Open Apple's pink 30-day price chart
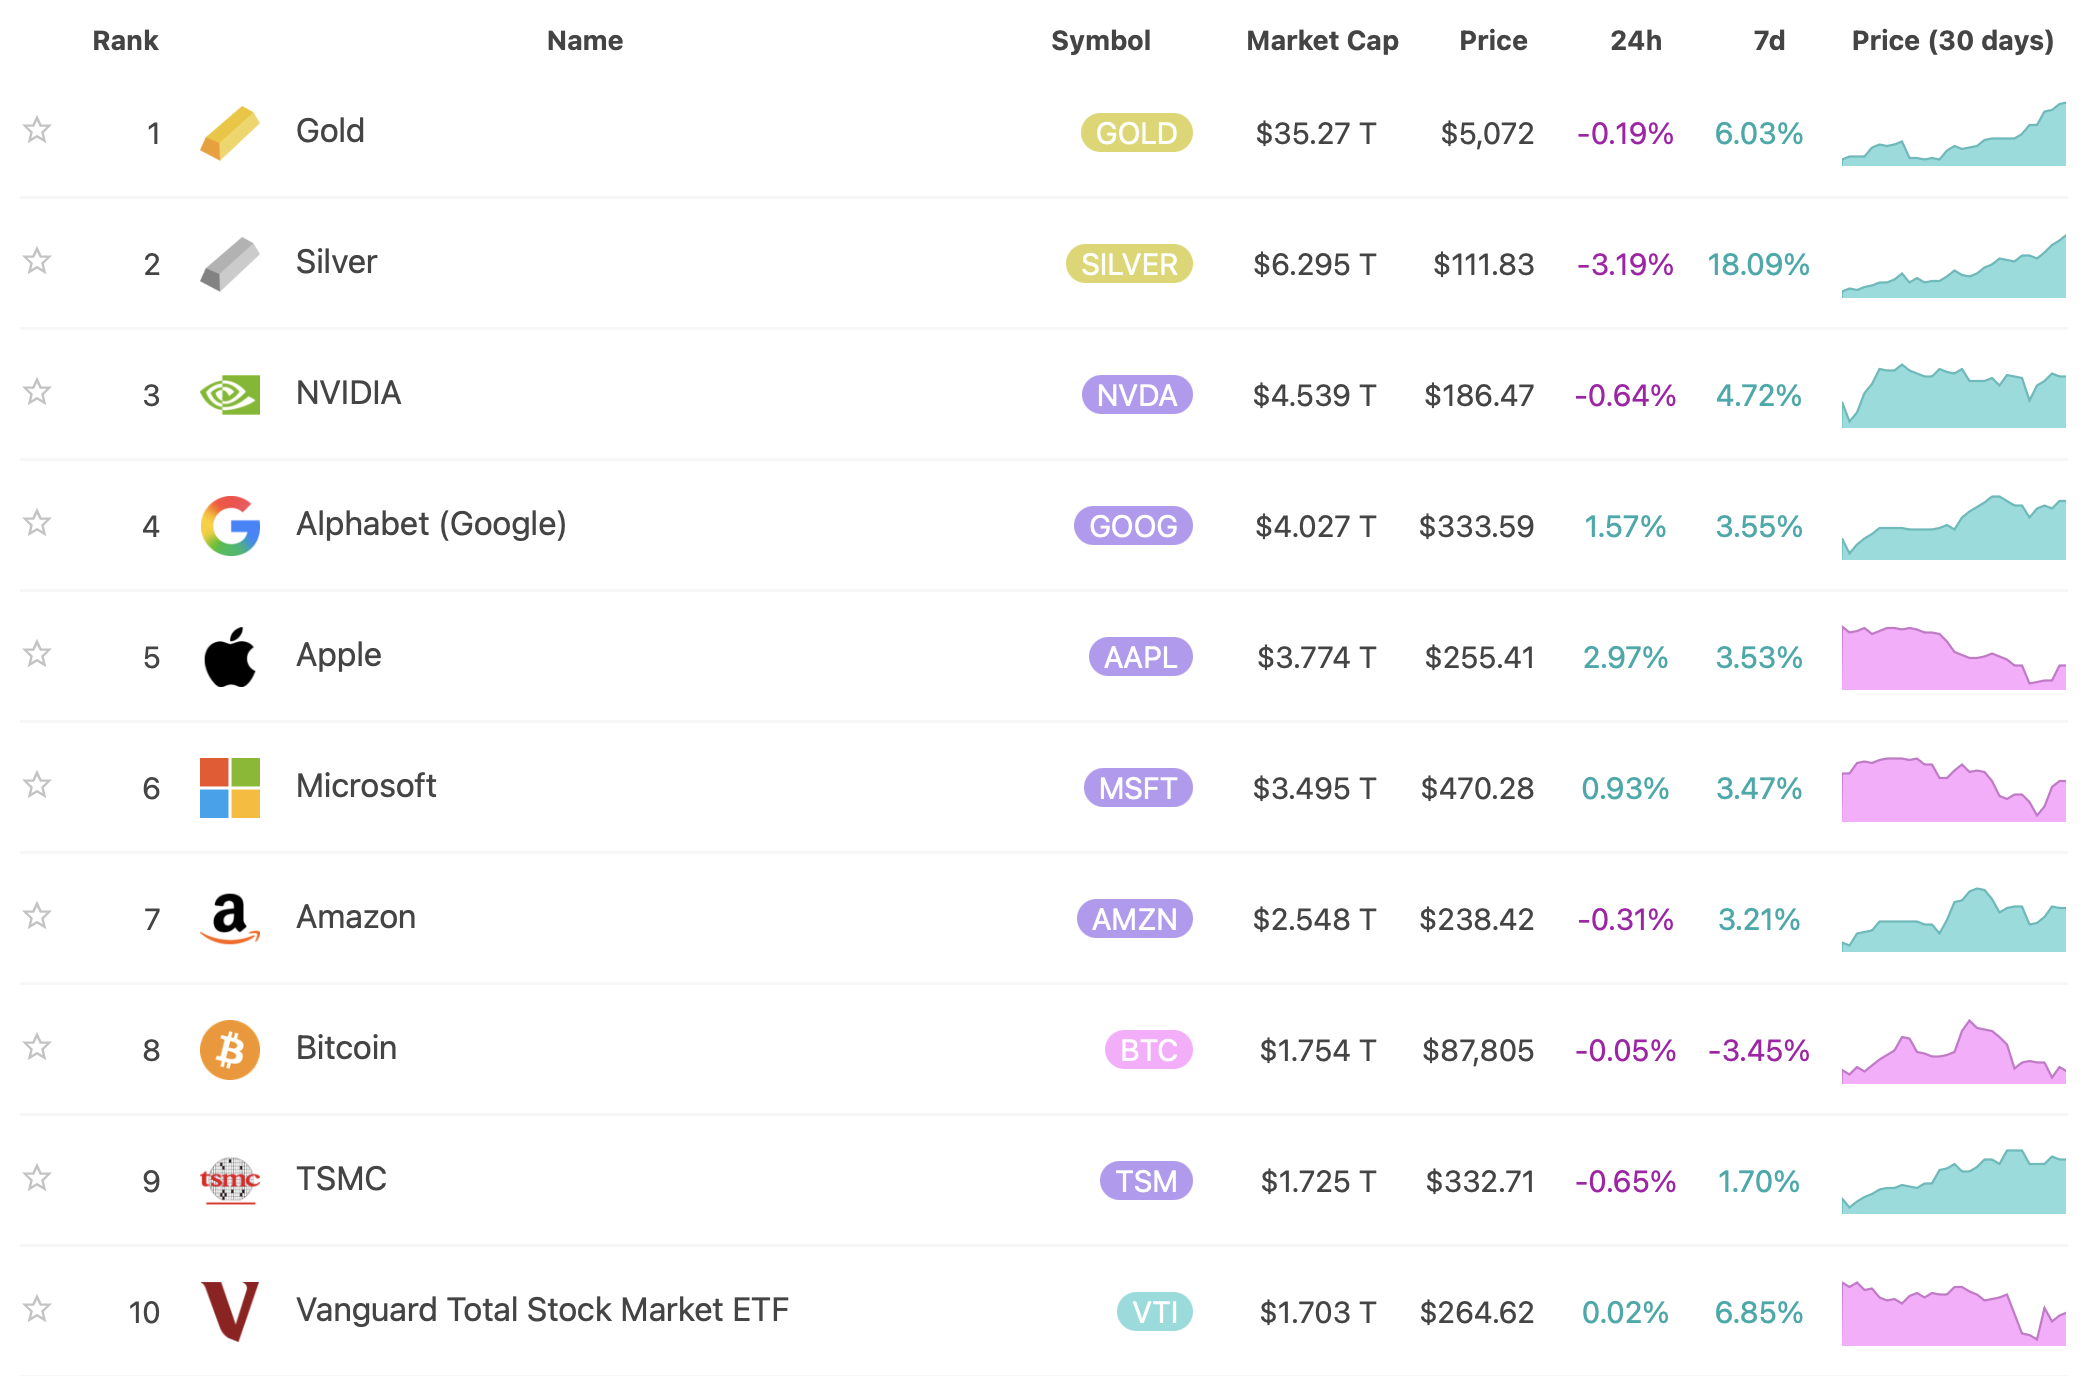Image resolution: width=2084 pixels, height=1376 pixels. pos(1953,657)
